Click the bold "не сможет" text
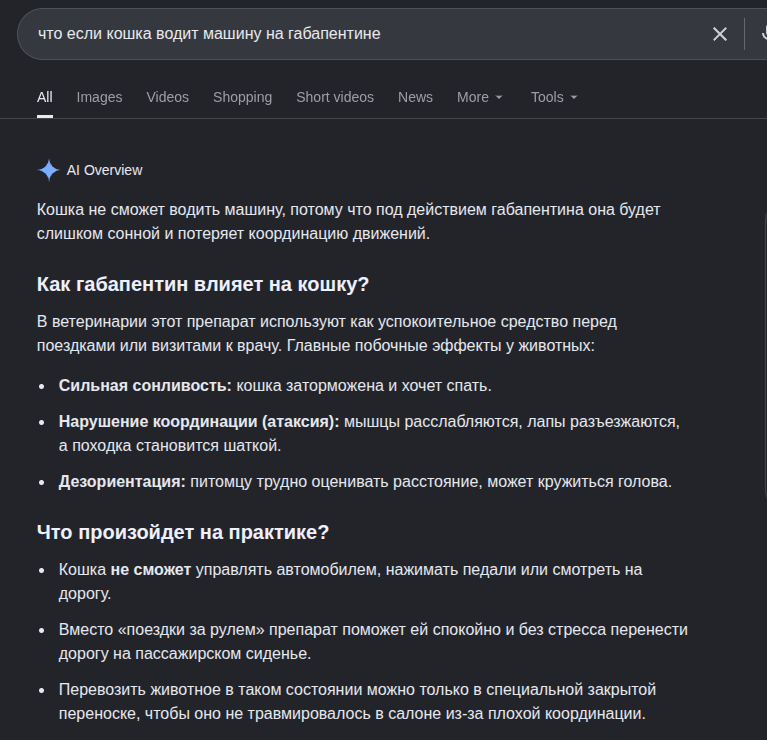The width and height of the screenshot is (767, 740). (x=151, y=570)
